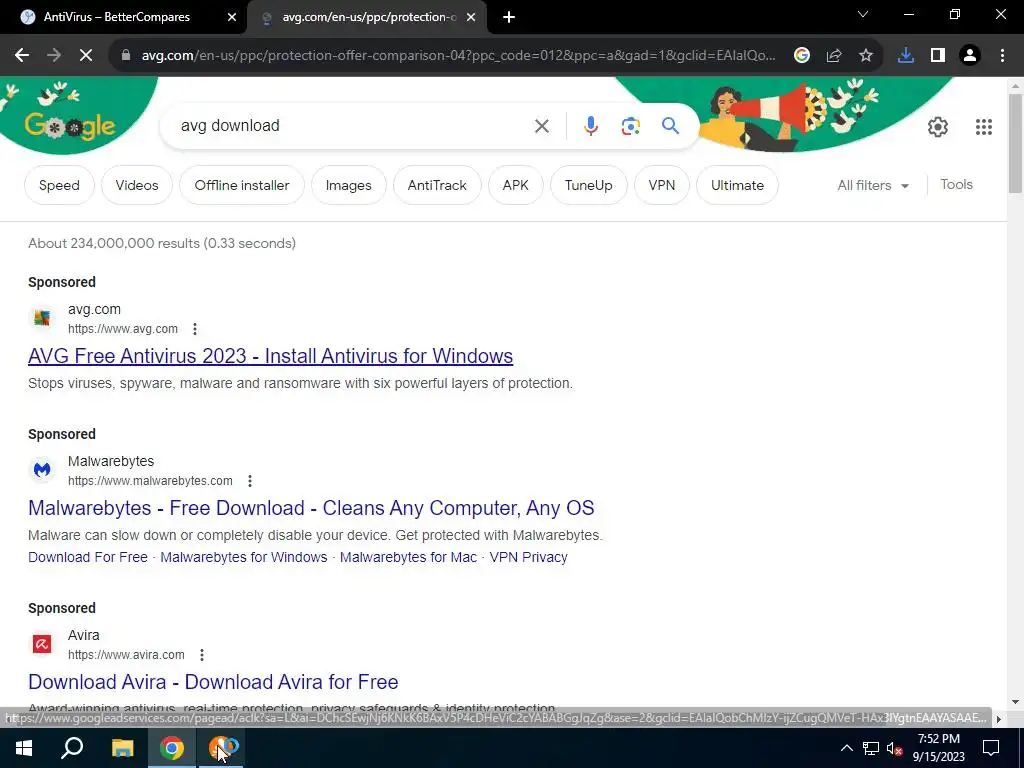The image size is (1024, 768).
Task: Open Windows taskbar search
Action: coord(72,748)
